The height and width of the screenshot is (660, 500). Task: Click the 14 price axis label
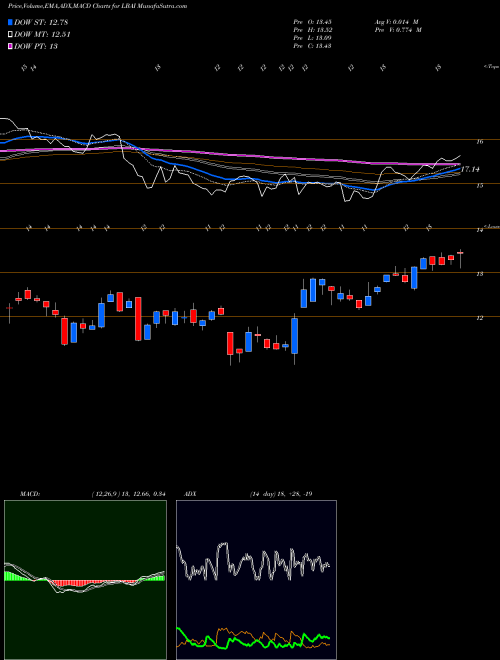pos(479,230)
